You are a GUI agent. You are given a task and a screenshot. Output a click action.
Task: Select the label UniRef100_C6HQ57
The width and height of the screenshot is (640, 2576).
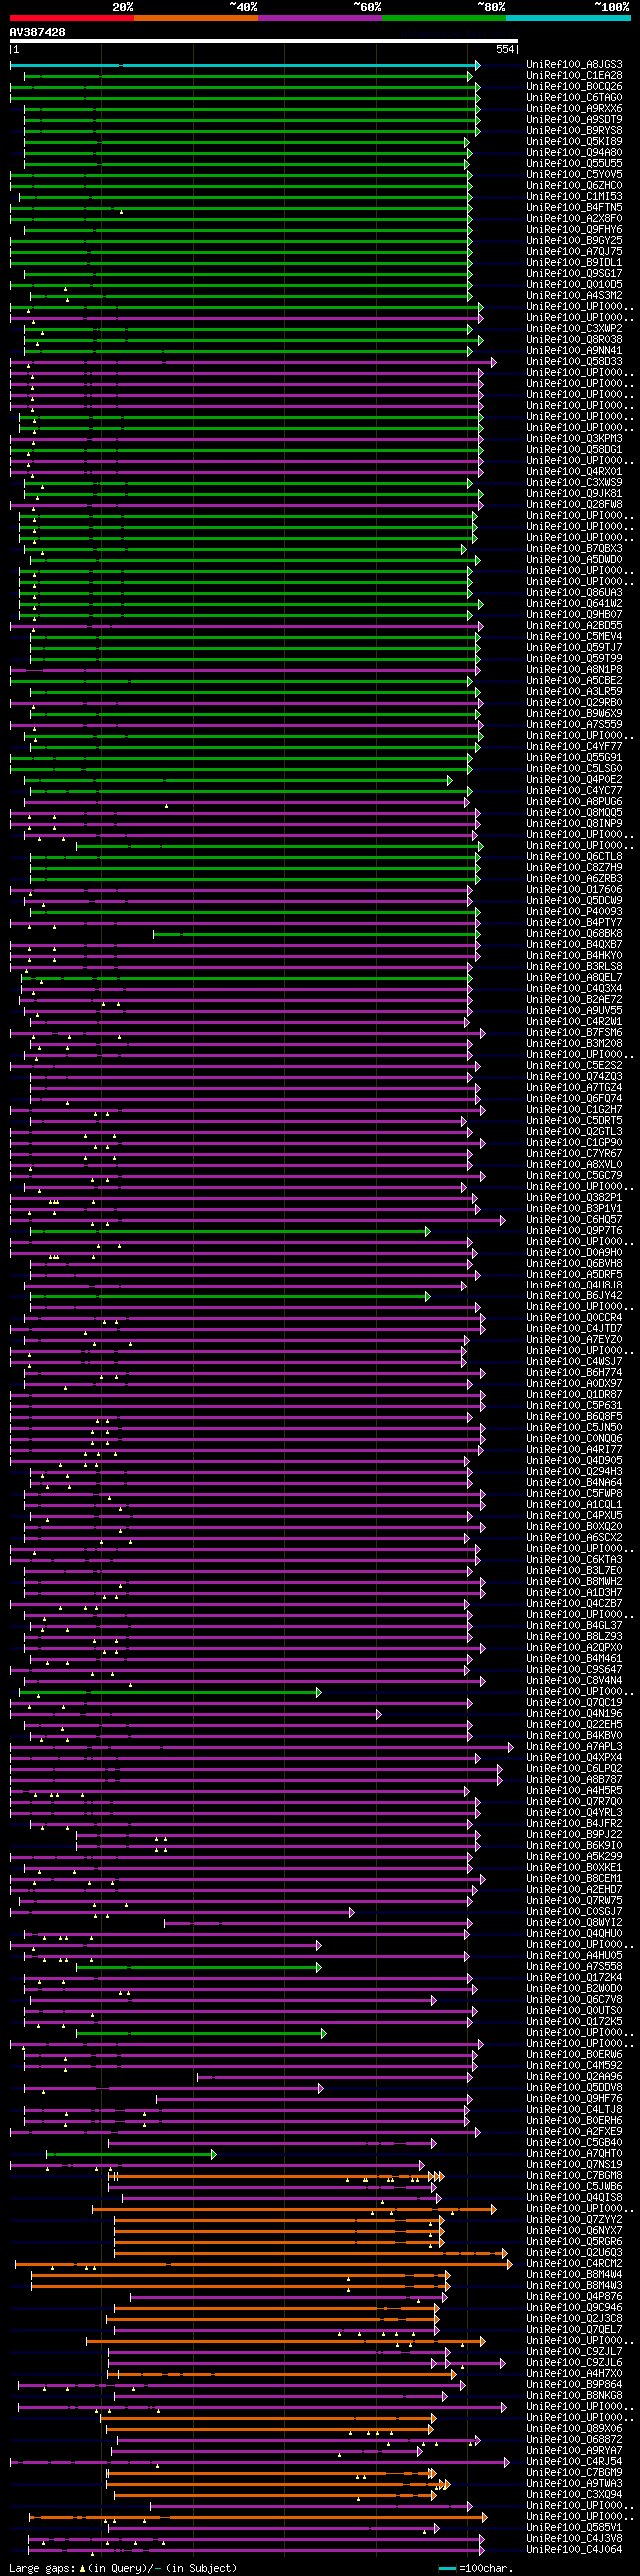point(574,1219)
